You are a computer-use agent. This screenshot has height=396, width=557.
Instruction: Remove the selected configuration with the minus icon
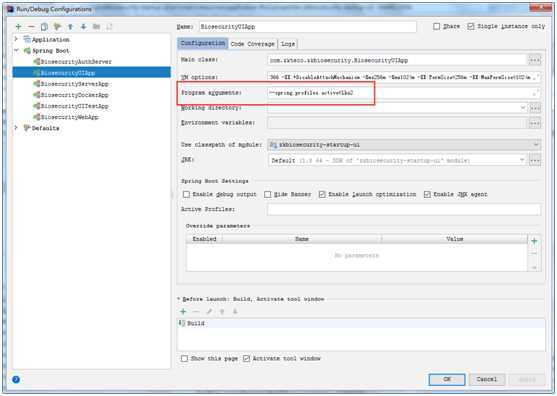[31, 27]
